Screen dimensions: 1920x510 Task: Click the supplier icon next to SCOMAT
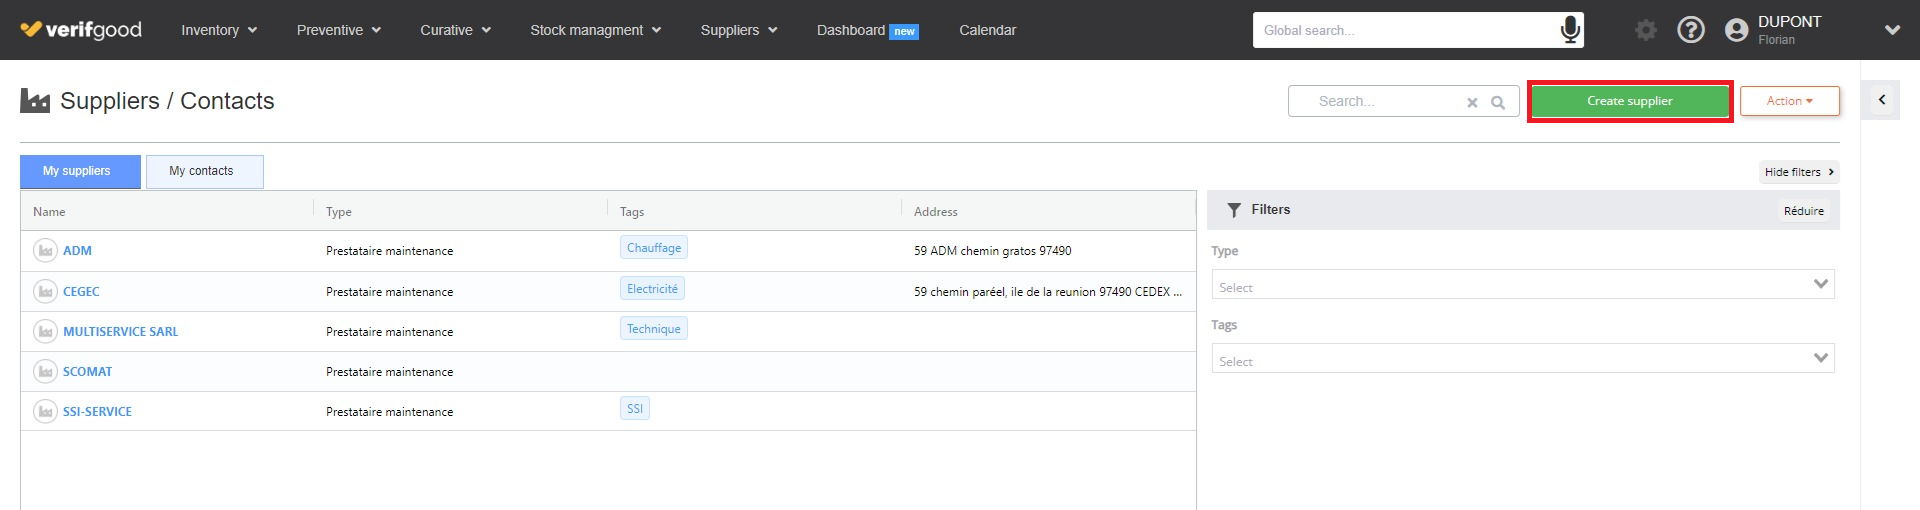[45, 371]
